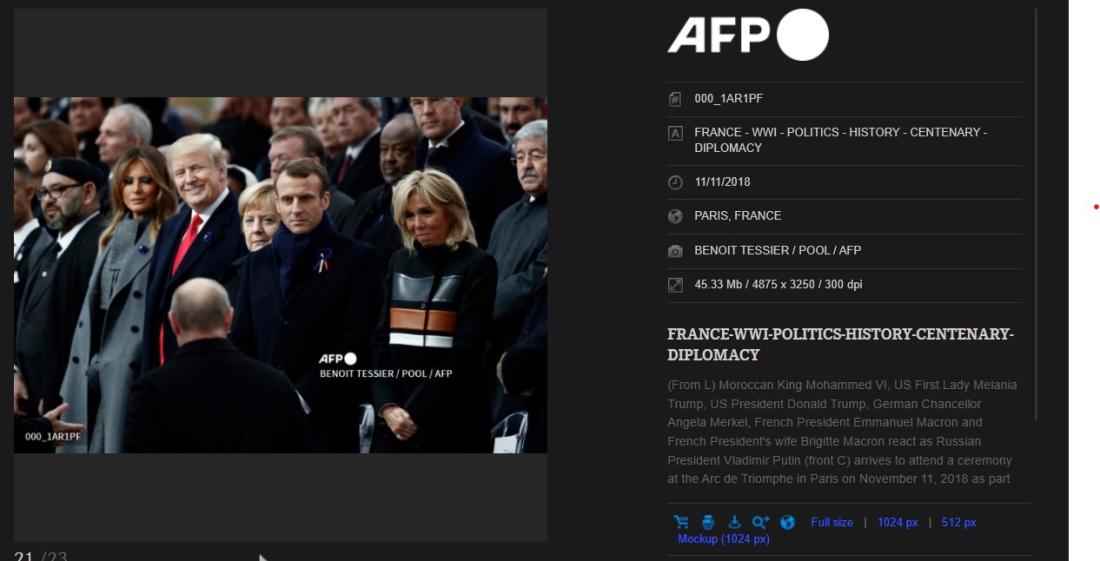Click the caption icon beside FRANCE - WWI title
The height and width of the screenshot is (561, 1100).
(x=675, y=133)
